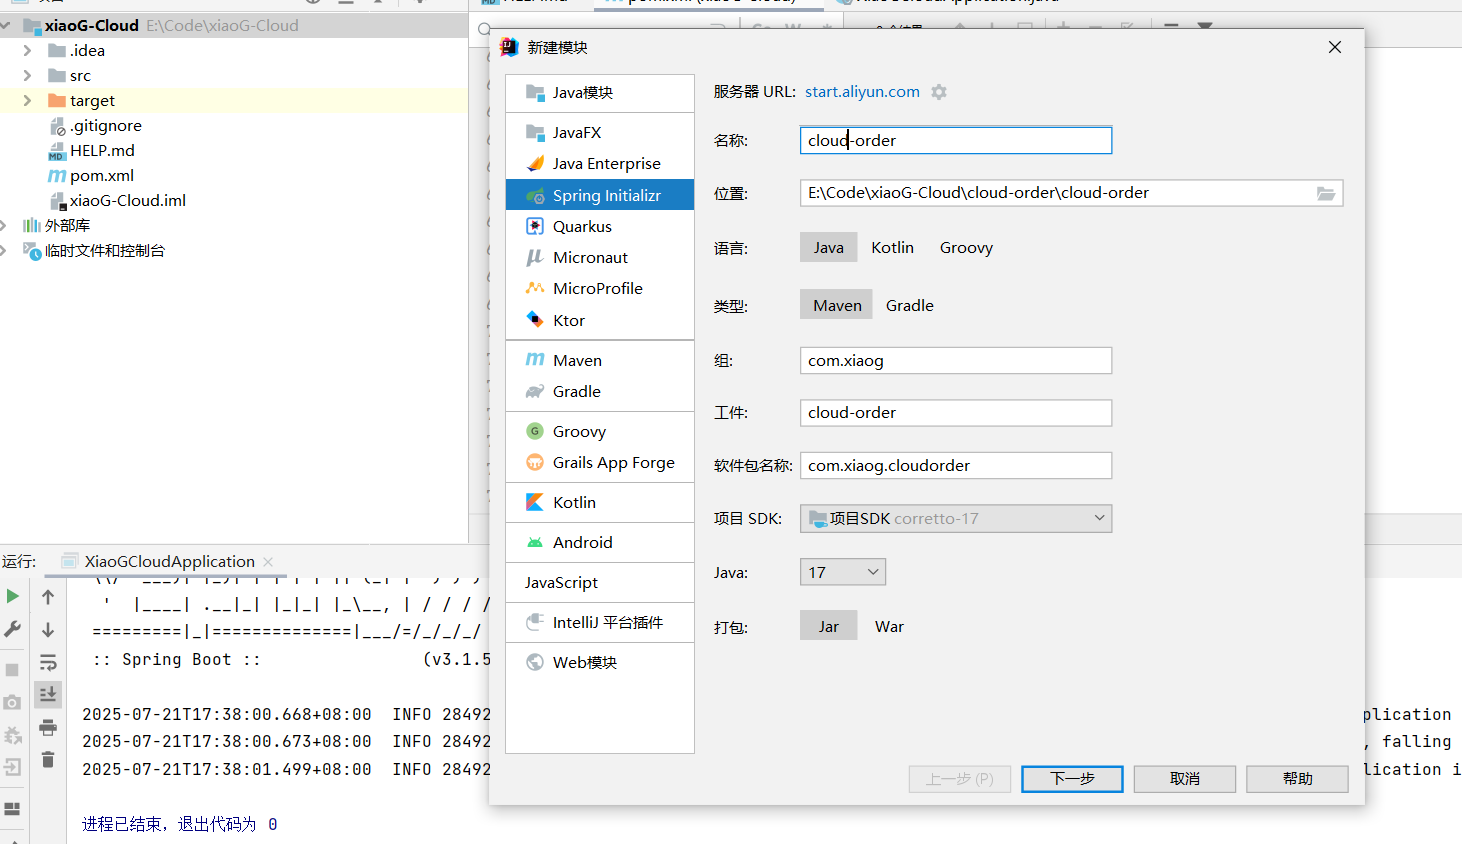Click the down arrow in Run console toolbar
This screenshot has height=844, width=1462.
(48, 630)
